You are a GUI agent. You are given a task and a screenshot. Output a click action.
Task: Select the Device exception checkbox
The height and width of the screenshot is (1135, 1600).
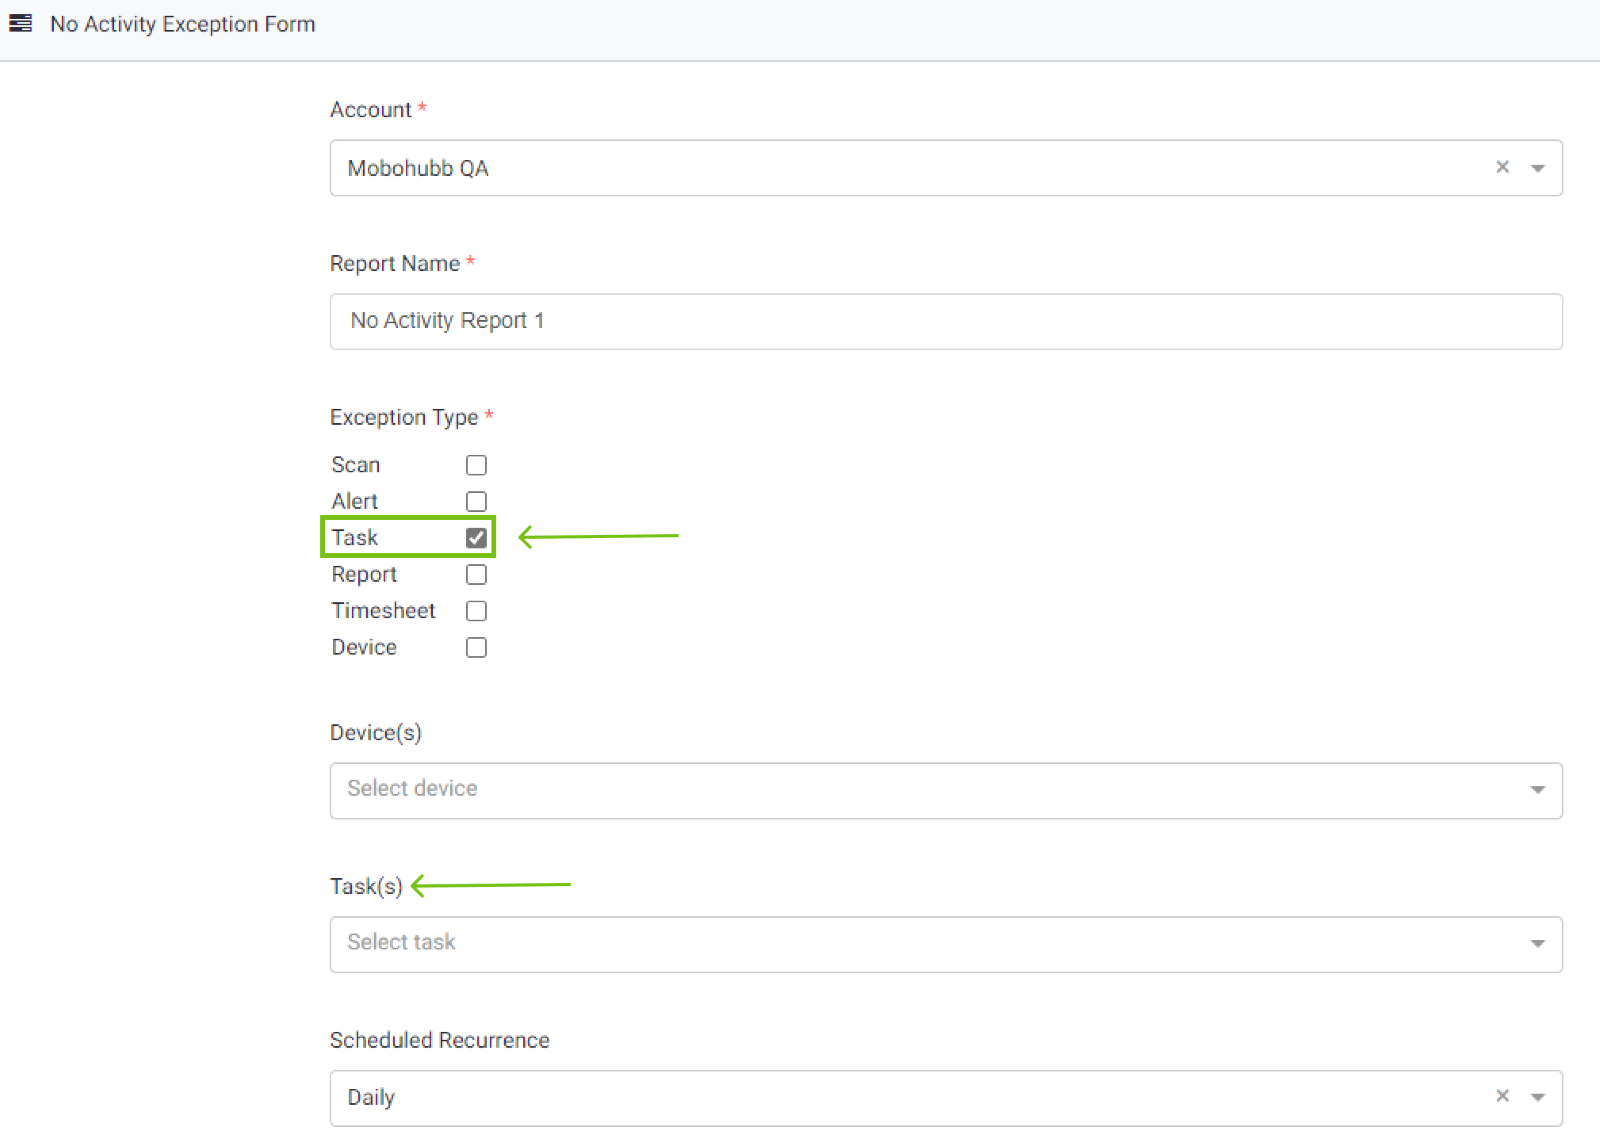[476, 648]
